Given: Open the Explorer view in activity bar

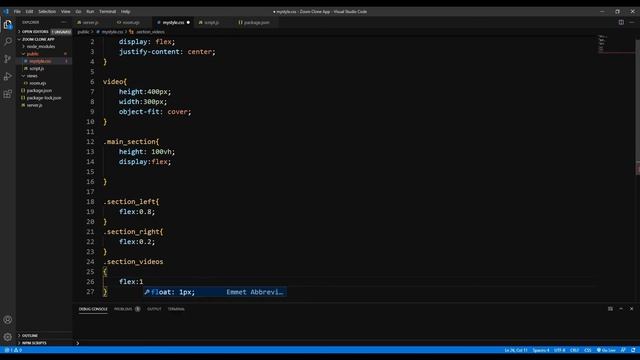Looking at the screenshot, I should (8, 25).
